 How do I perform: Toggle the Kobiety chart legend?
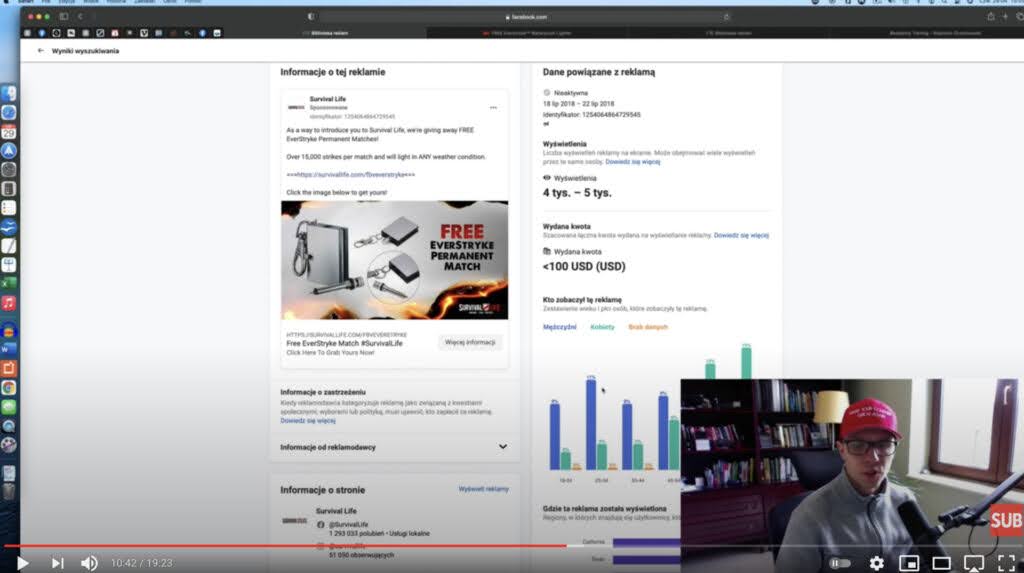602,327
